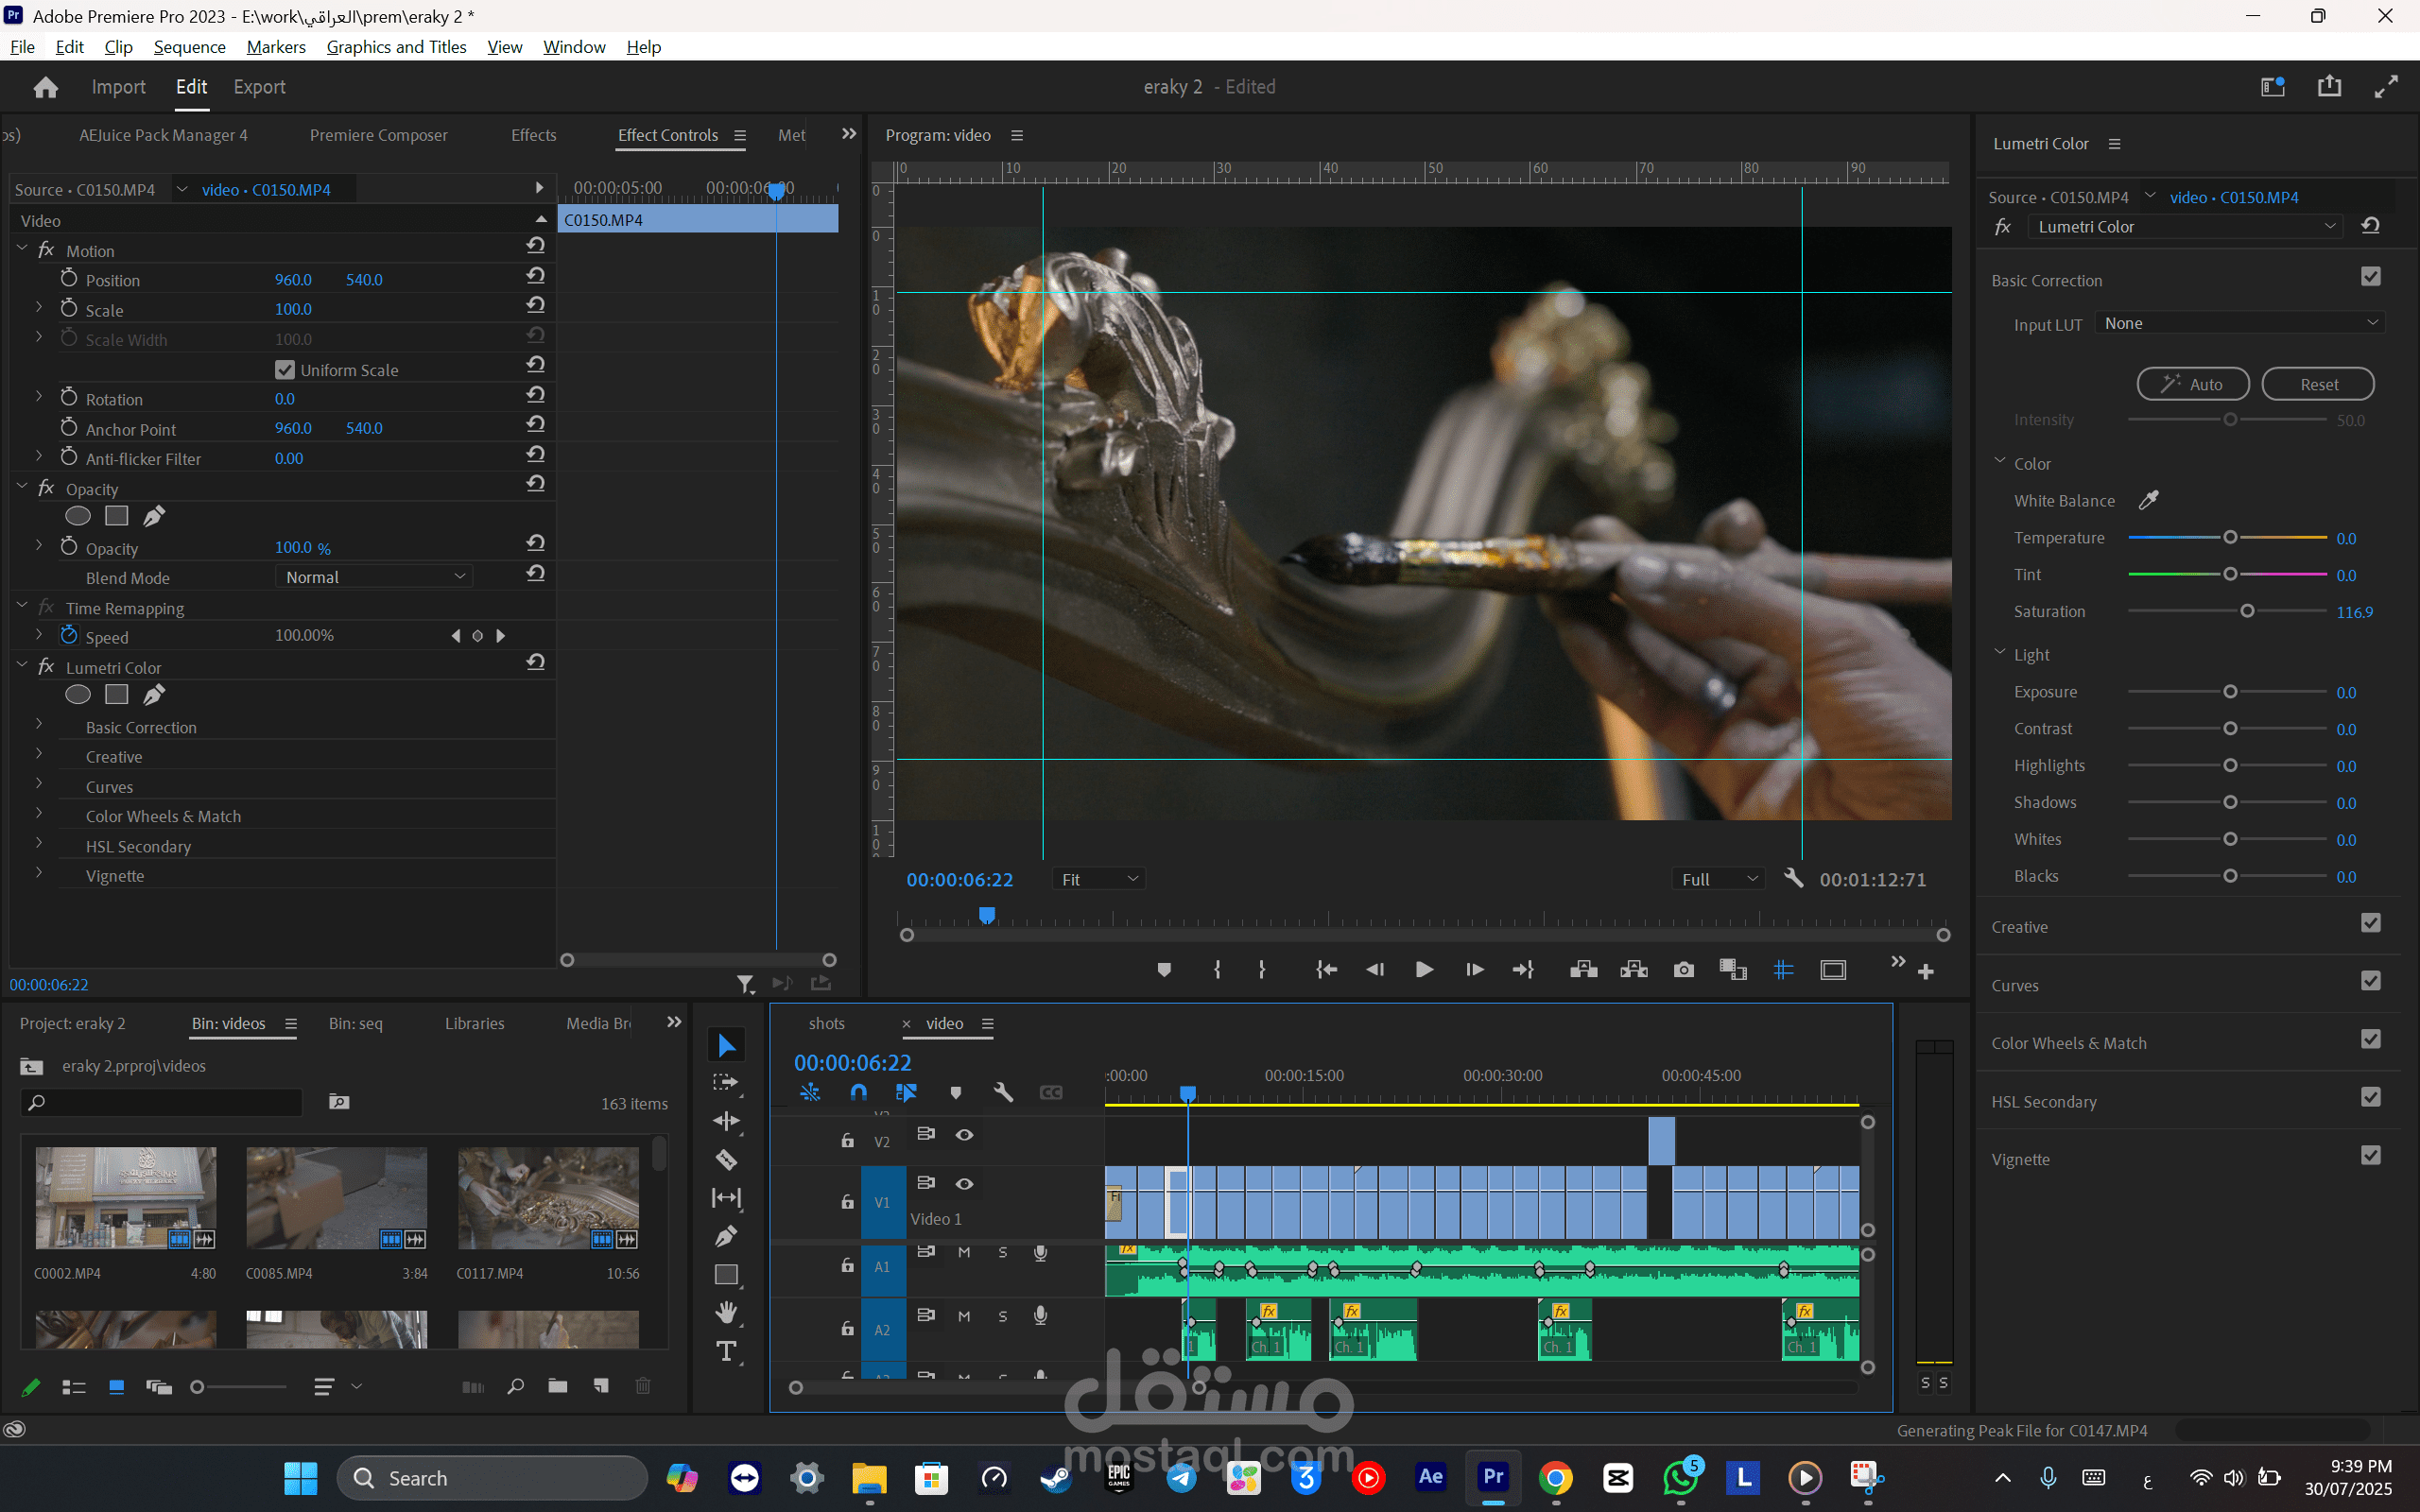Uncheck the Uniform Scale checkbox
This screenshot has height=1512, width=2420.
(285, 370)
